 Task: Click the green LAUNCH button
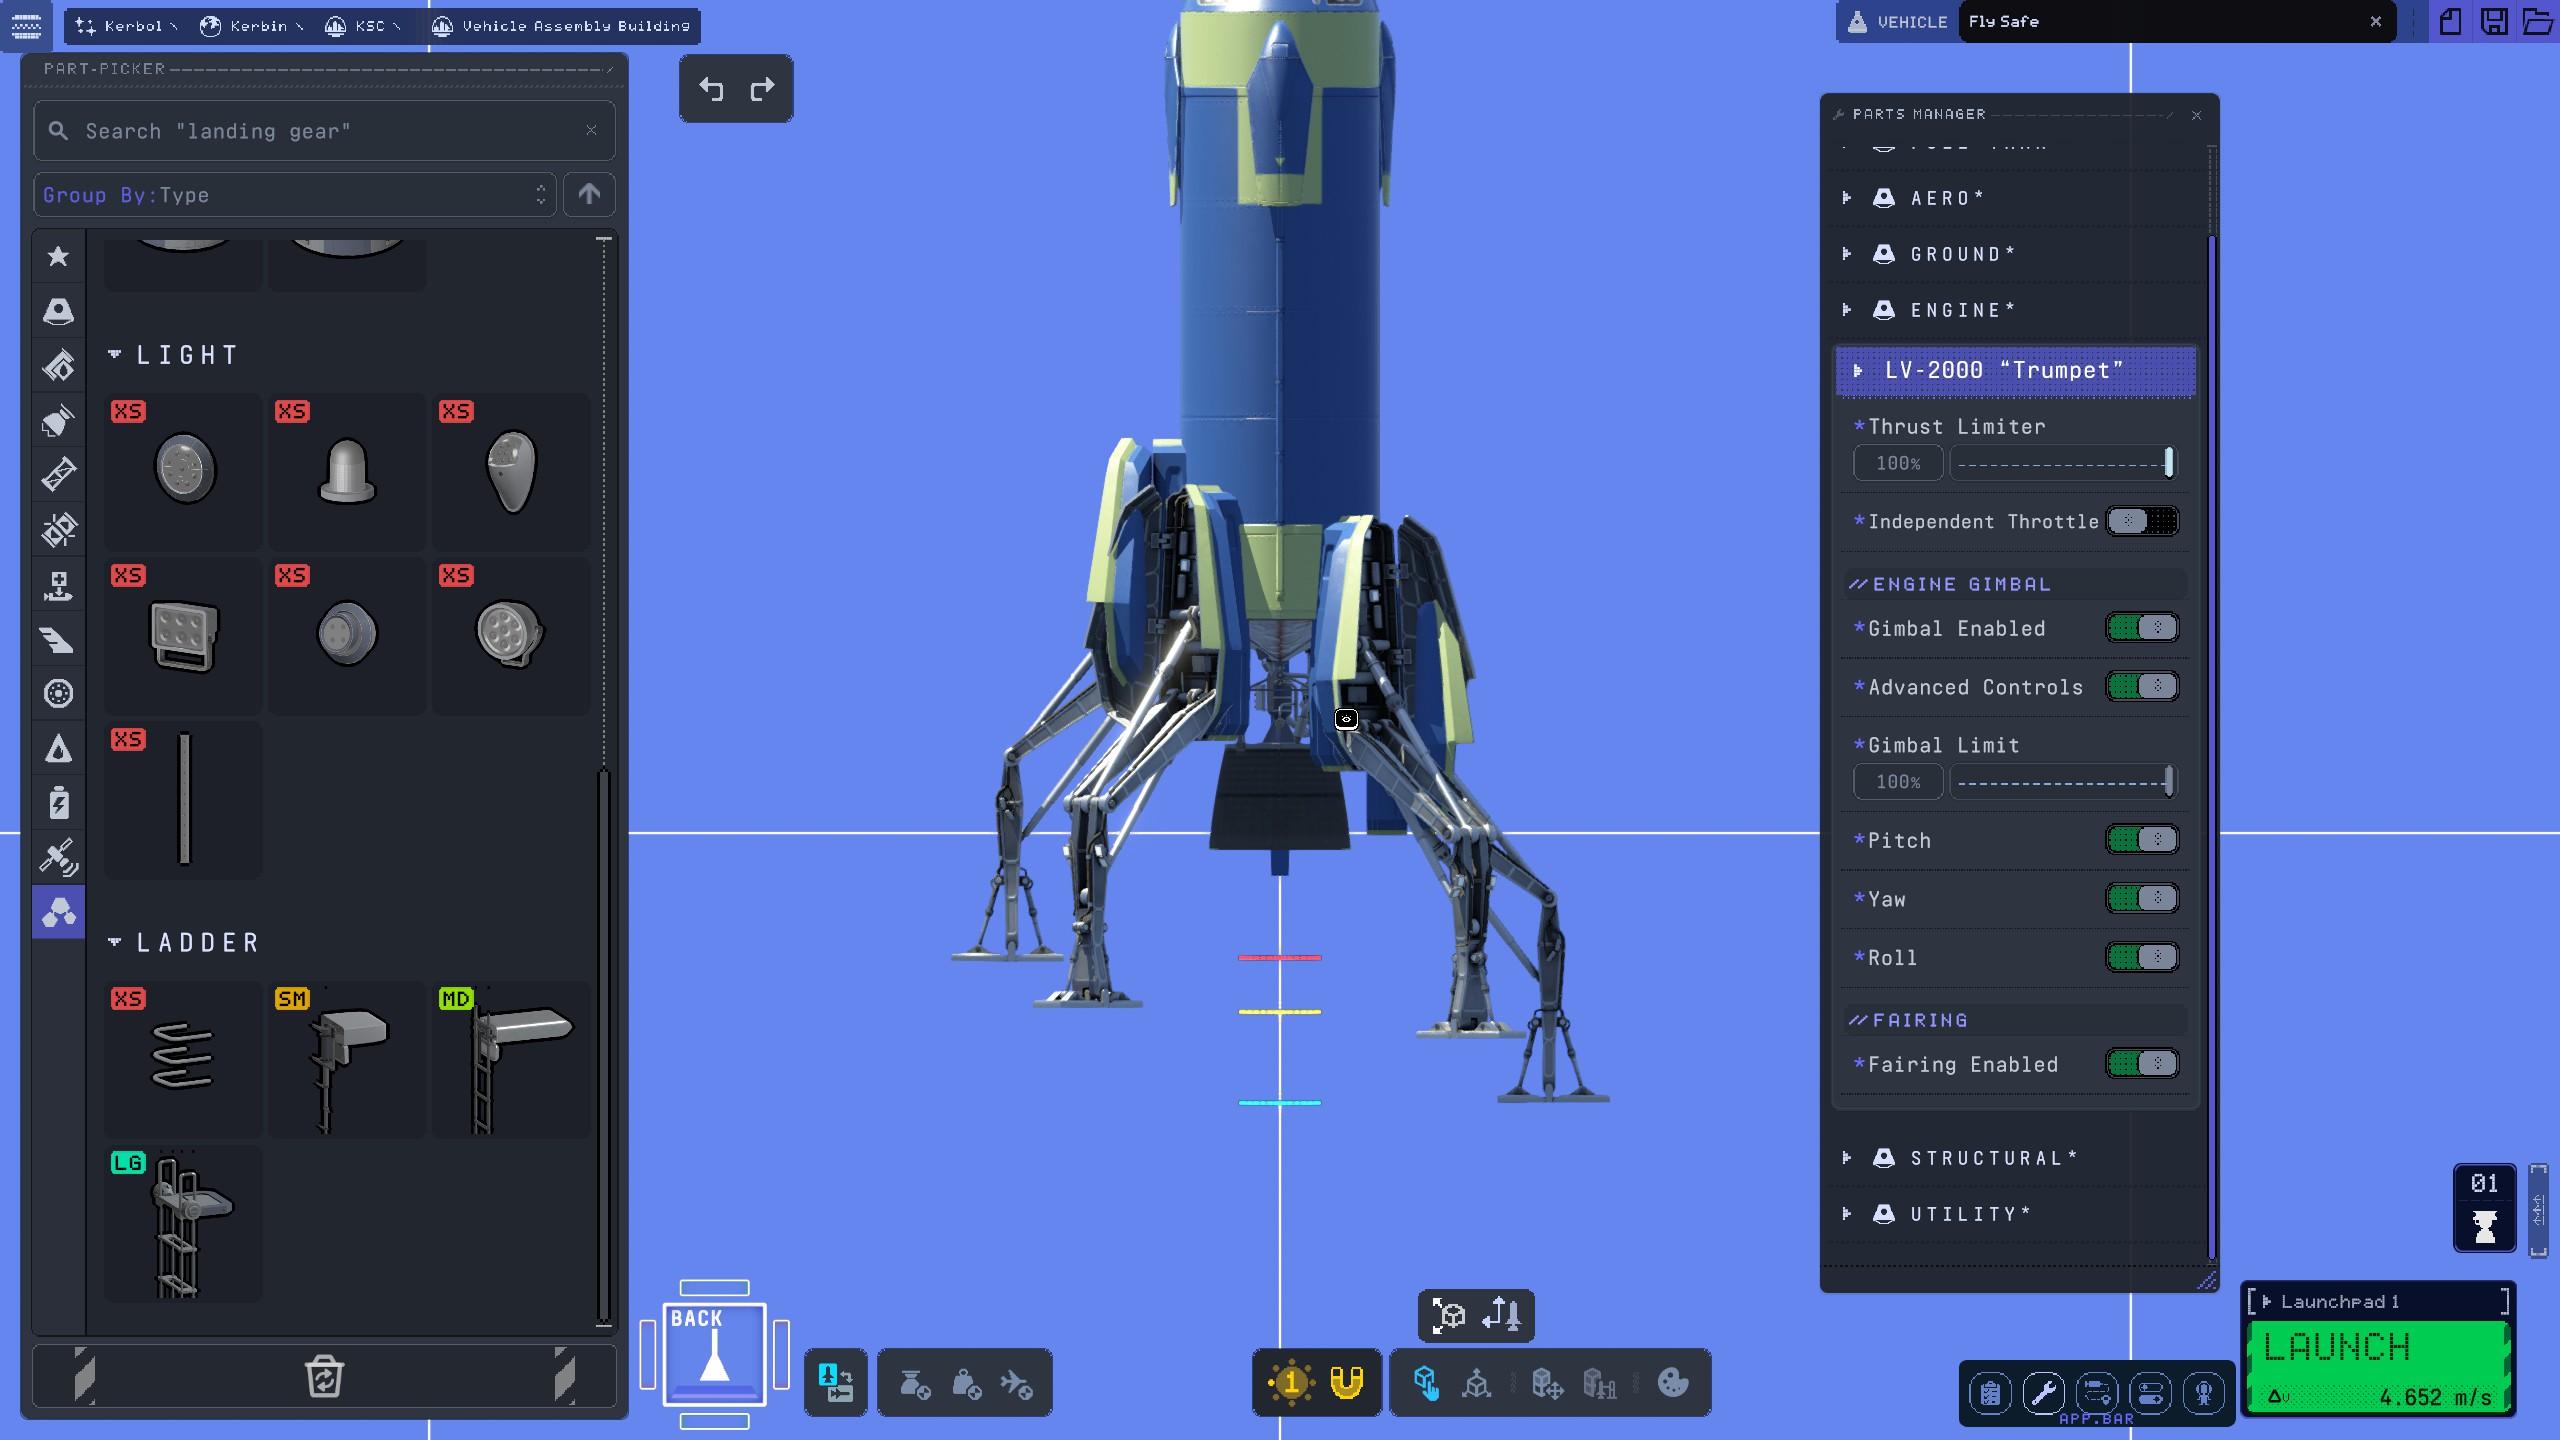click(2378, 1366)
